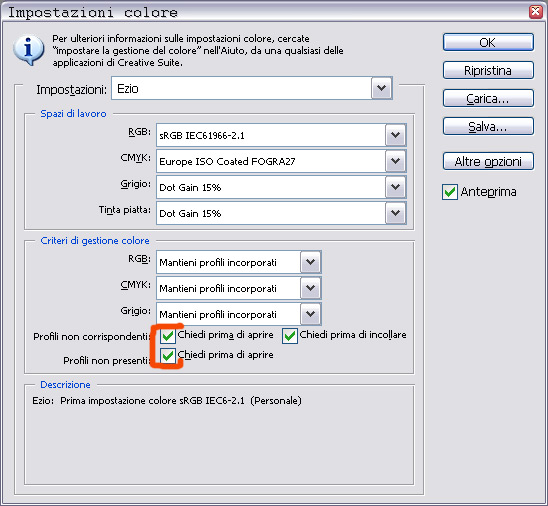Viewport: 548px width, 506px height.
Task: Click Salva... to save settings
Action: [x=488, y=126]
